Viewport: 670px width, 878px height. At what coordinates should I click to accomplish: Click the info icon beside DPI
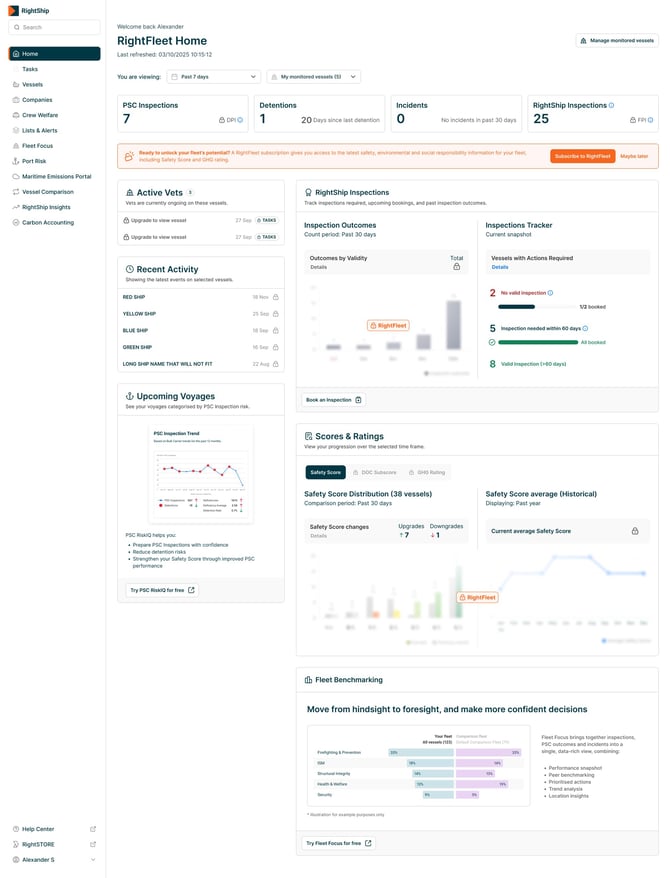point(241,120)
